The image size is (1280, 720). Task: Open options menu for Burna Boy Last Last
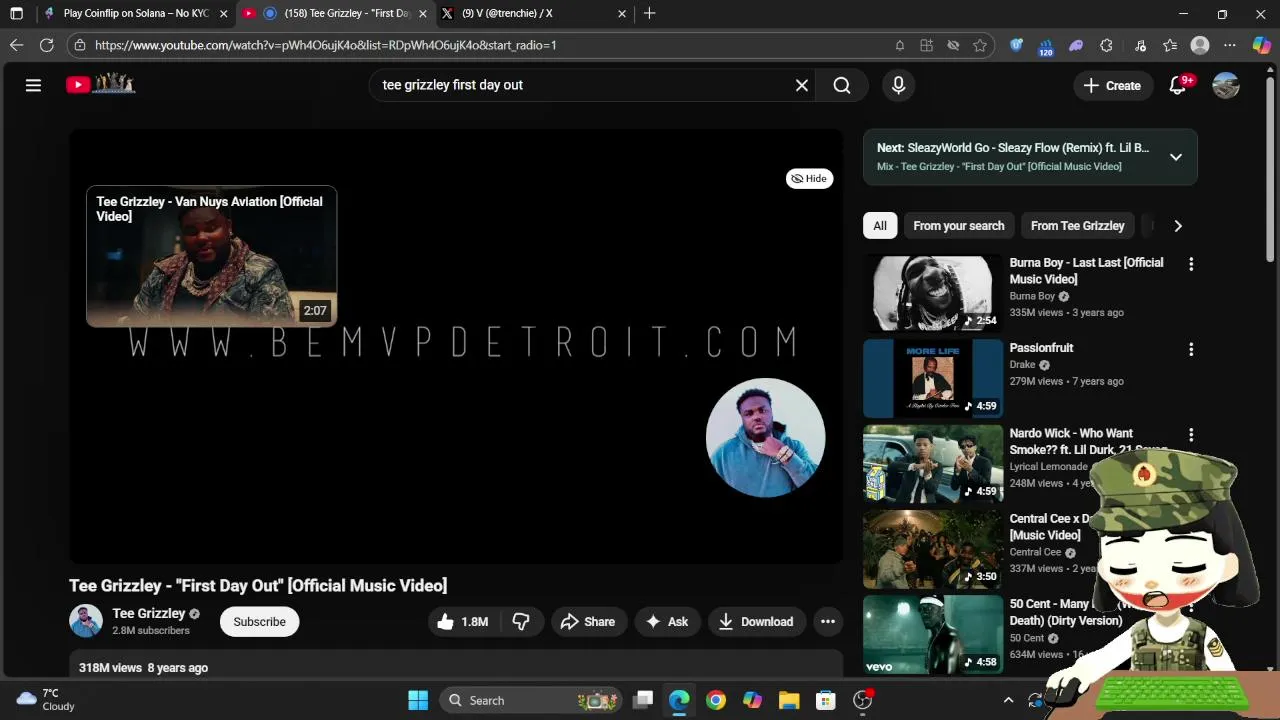(x=1191, y=264)
